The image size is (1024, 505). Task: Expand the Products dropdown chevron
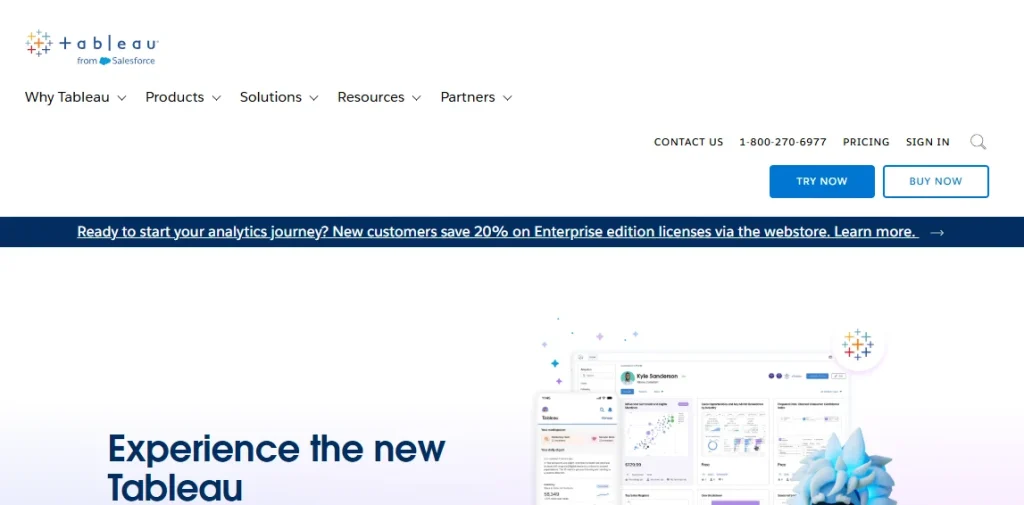pos(217,98)
